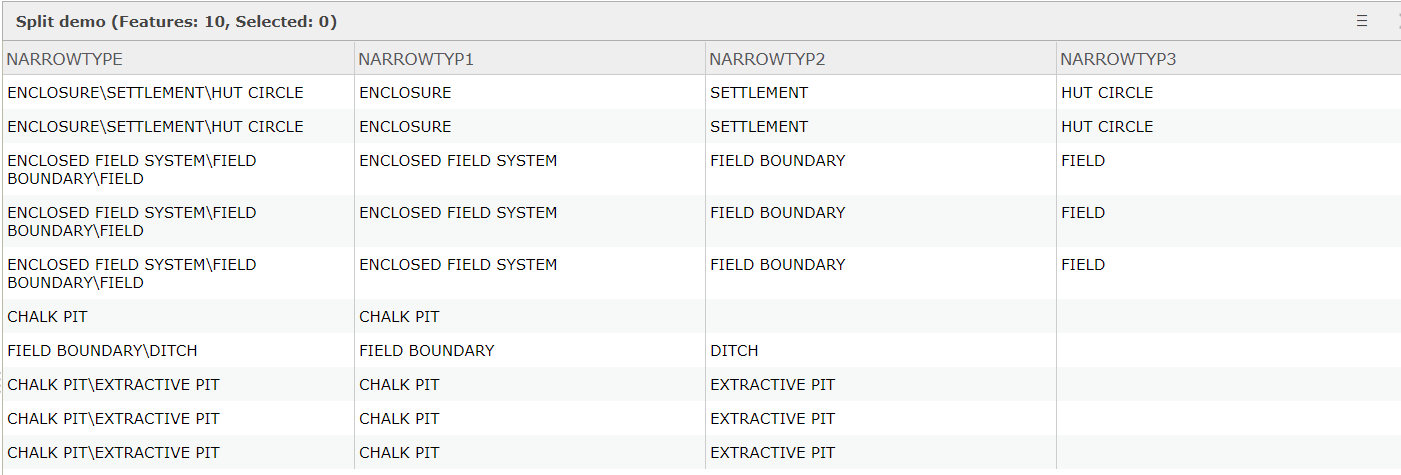Select the first ENCLOSURE\SETTLEMENT\HUT CIRCLE row
The height and width of the screenshot is (475, 1401).
tap(700, 92)
